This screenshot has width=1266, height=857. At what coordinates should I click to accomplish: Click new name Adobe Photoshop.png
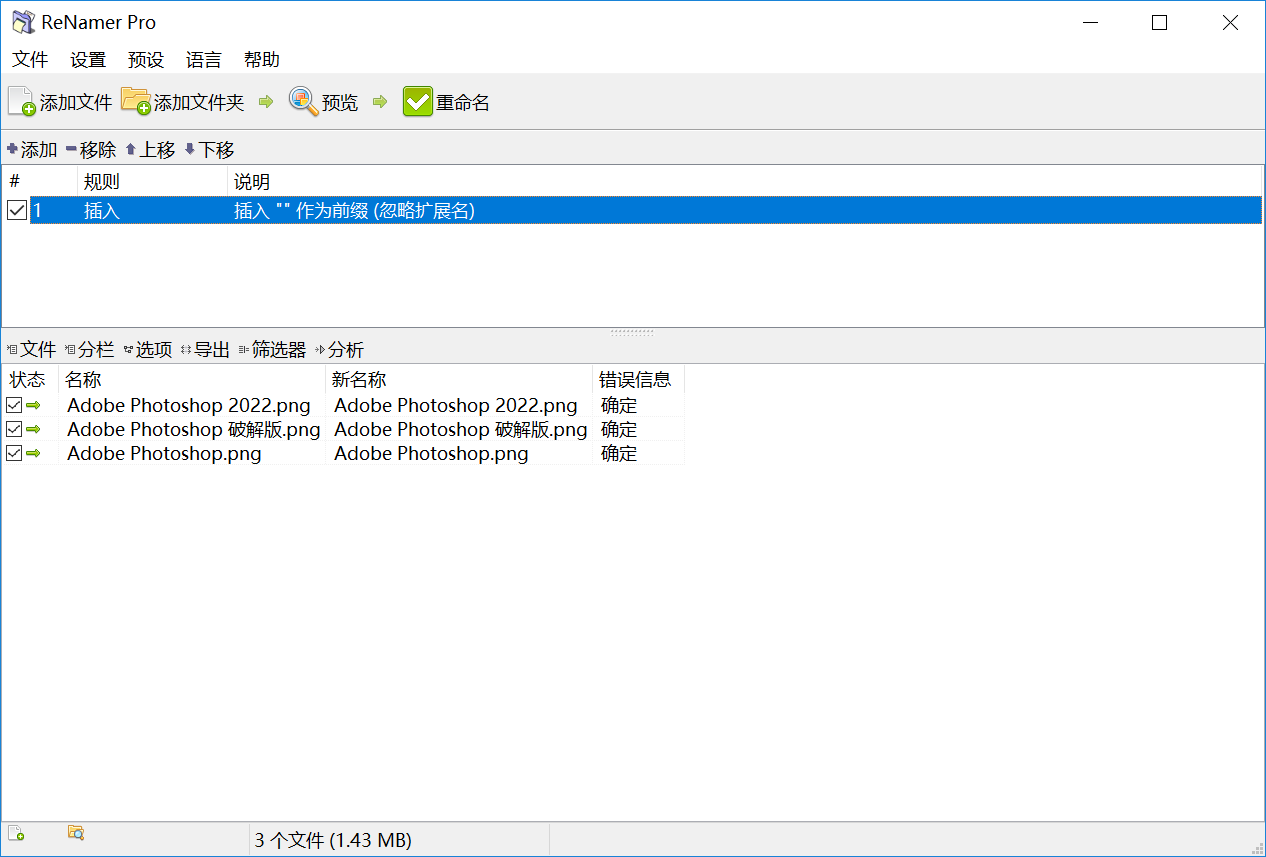pos(431,453)
